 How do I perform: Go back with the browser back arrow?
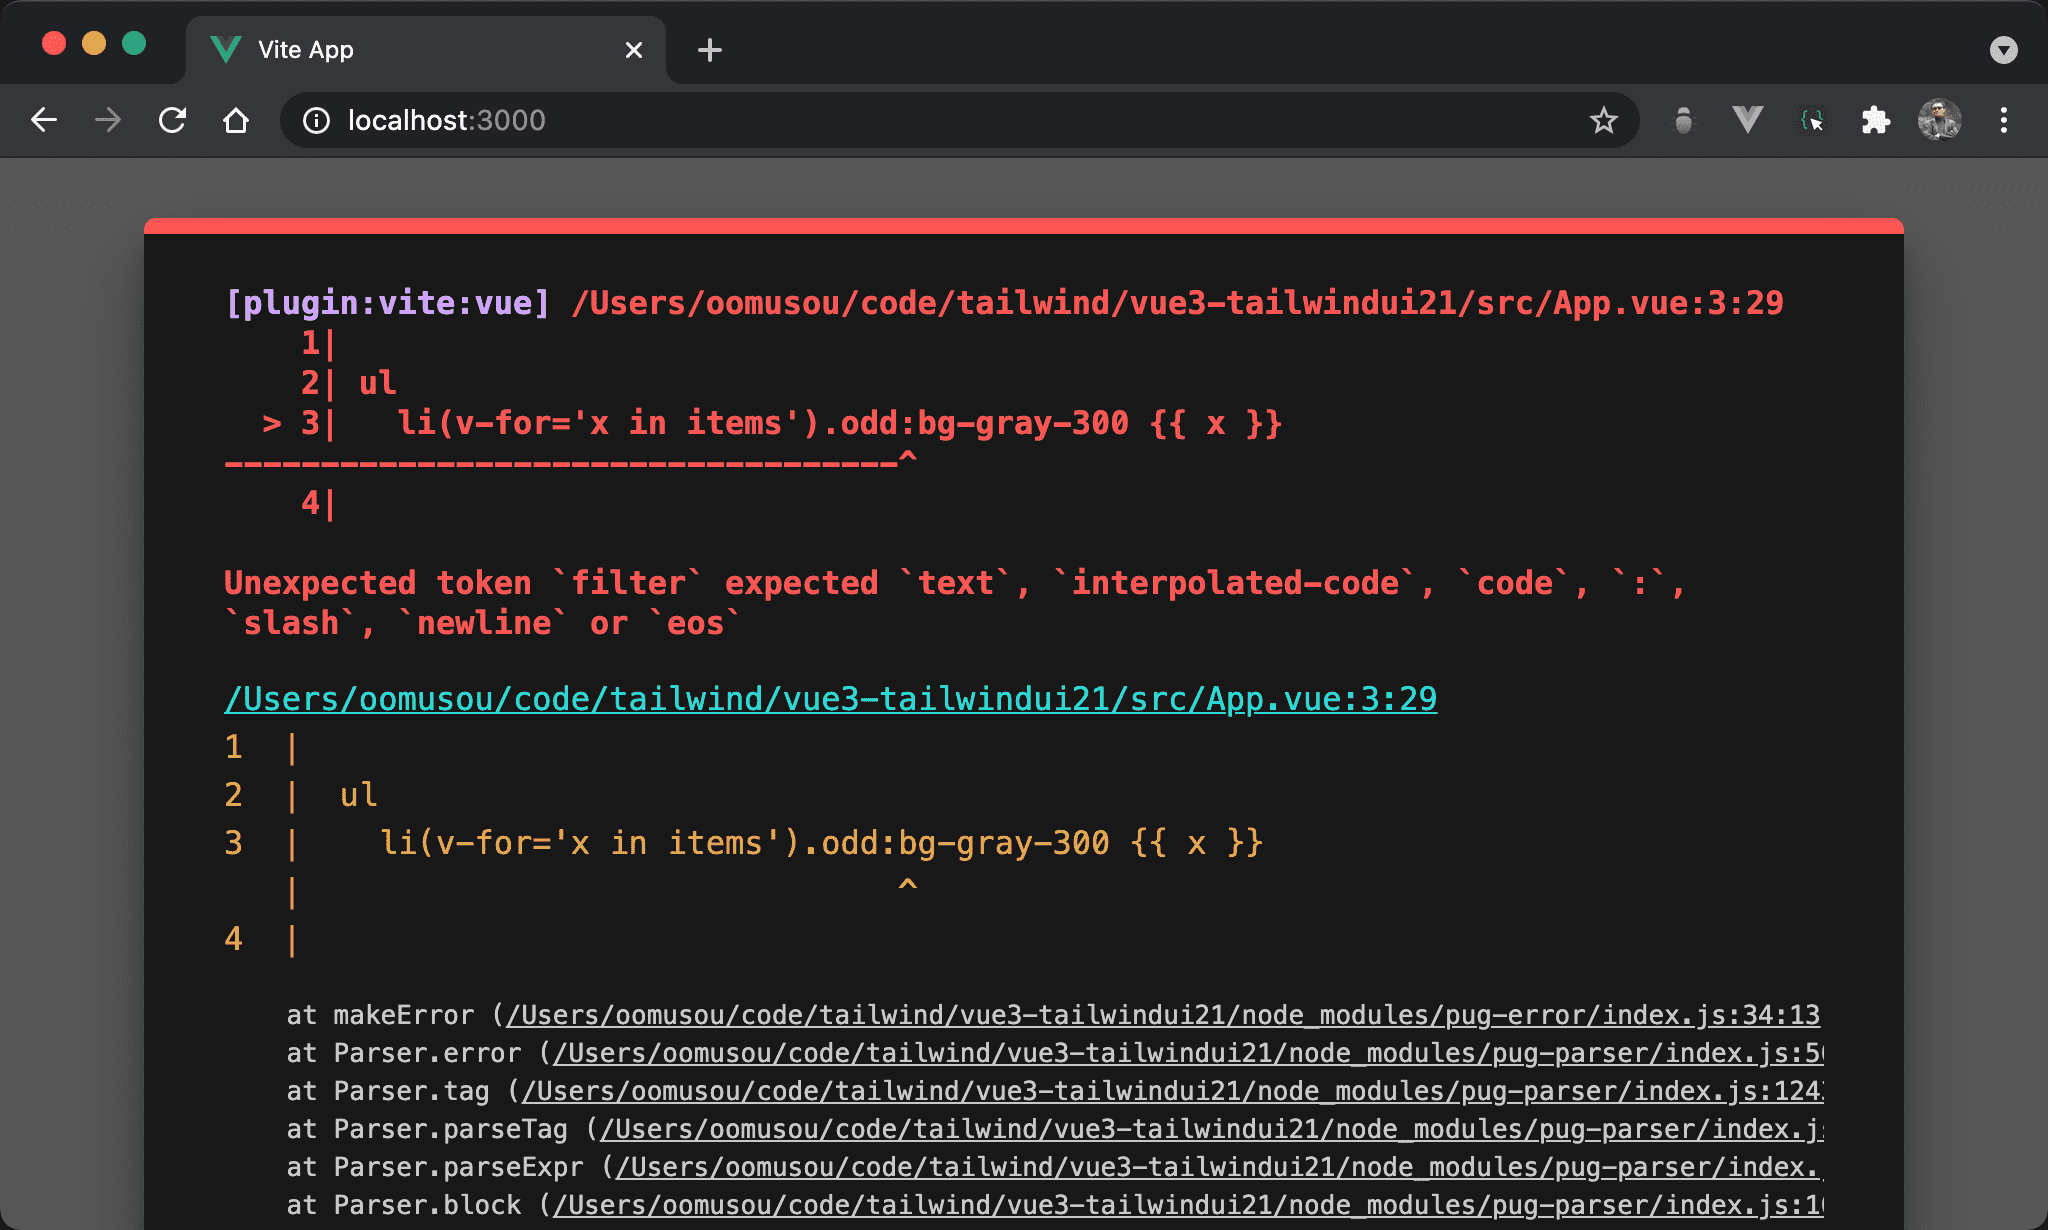click(44, 120)
